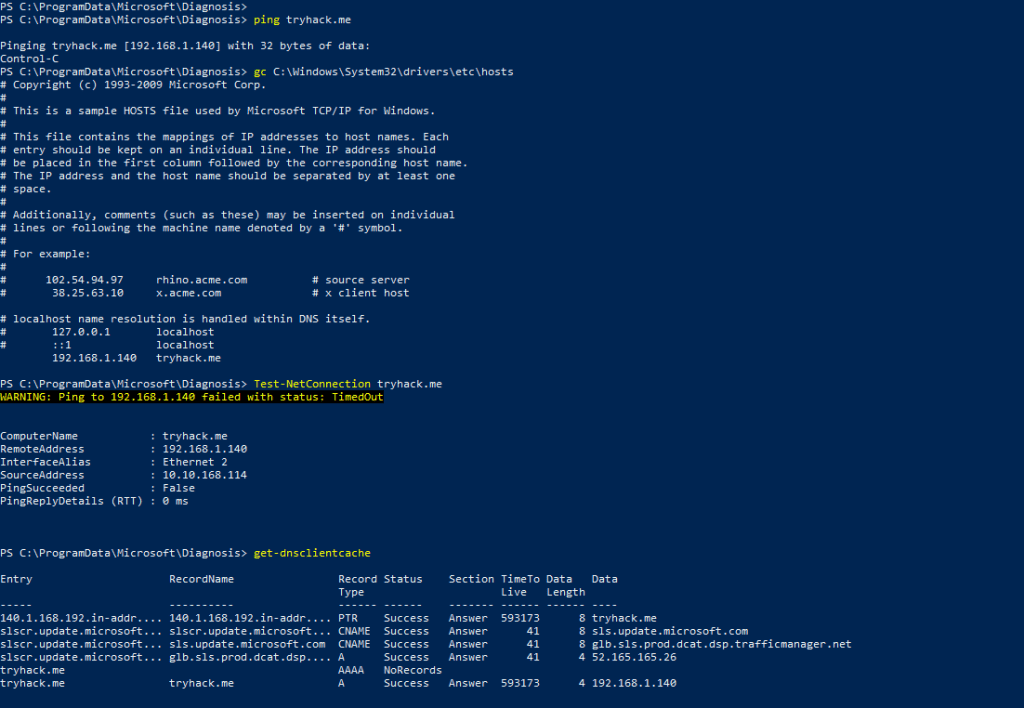
Task: Click the 102.54.94.97 example IP address
Action: [84, 280]
